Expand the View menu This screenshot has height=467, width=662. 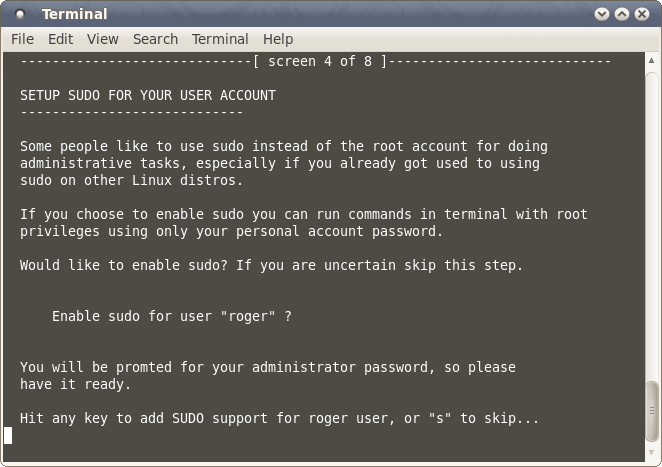point(102,39)
